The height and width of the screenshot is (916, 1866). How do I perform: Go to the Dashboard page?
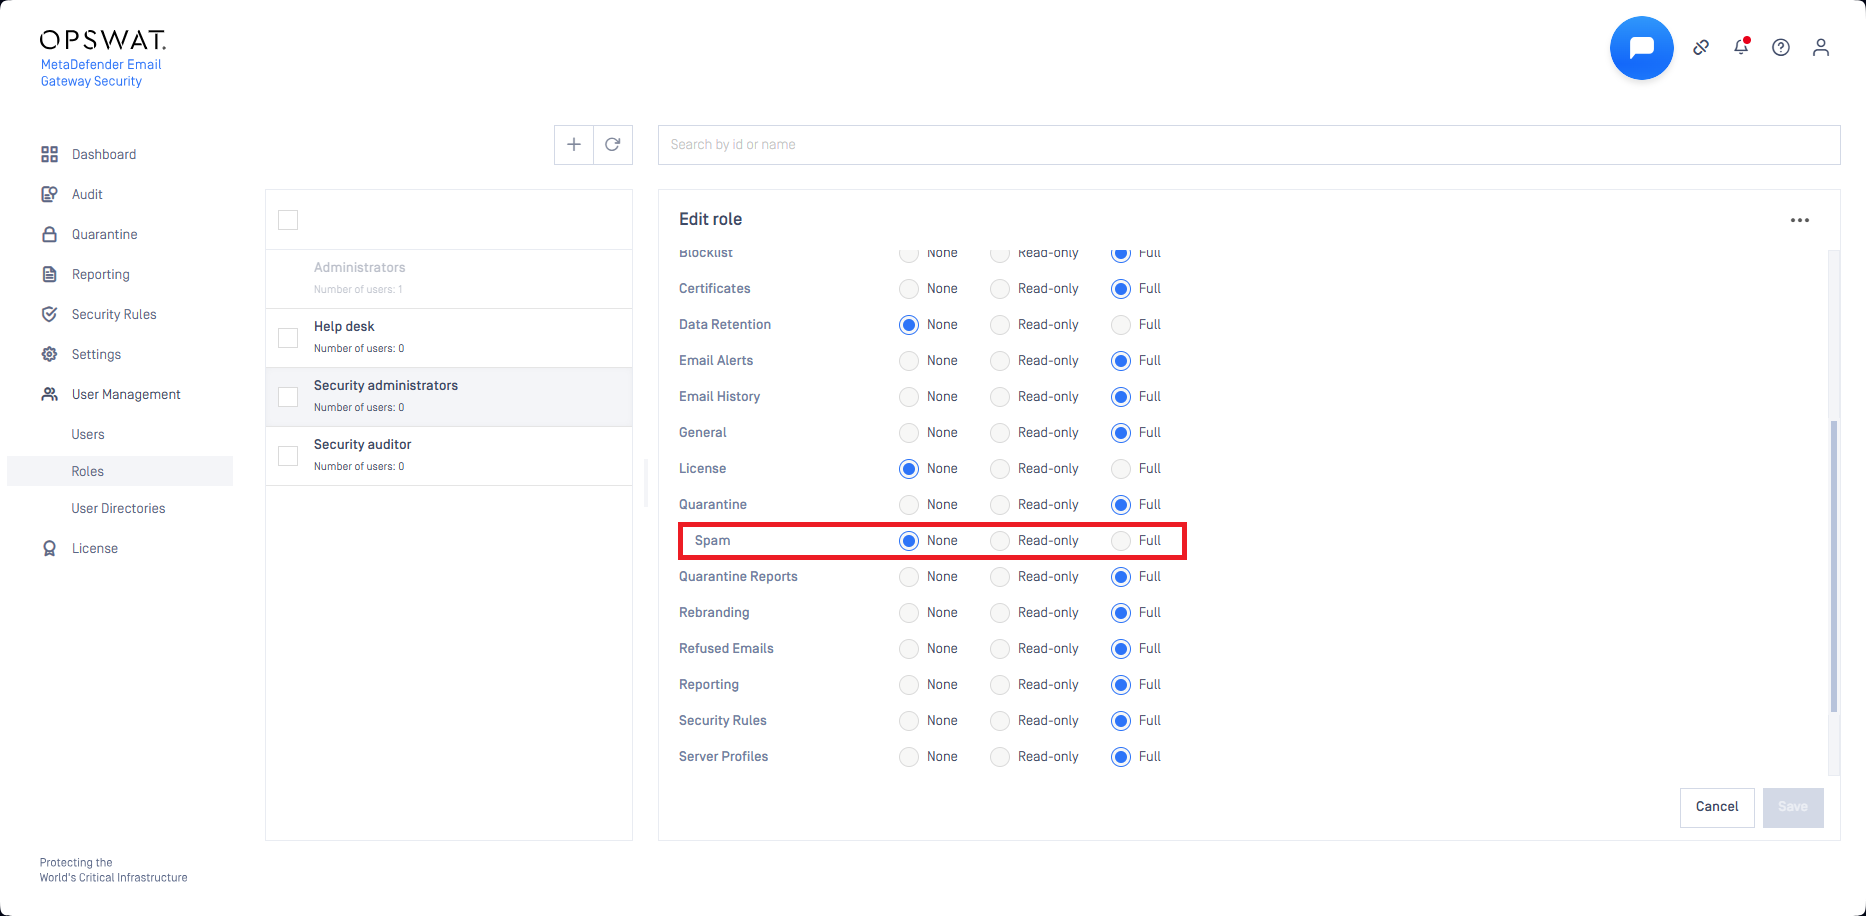click(x=104, y=155)
